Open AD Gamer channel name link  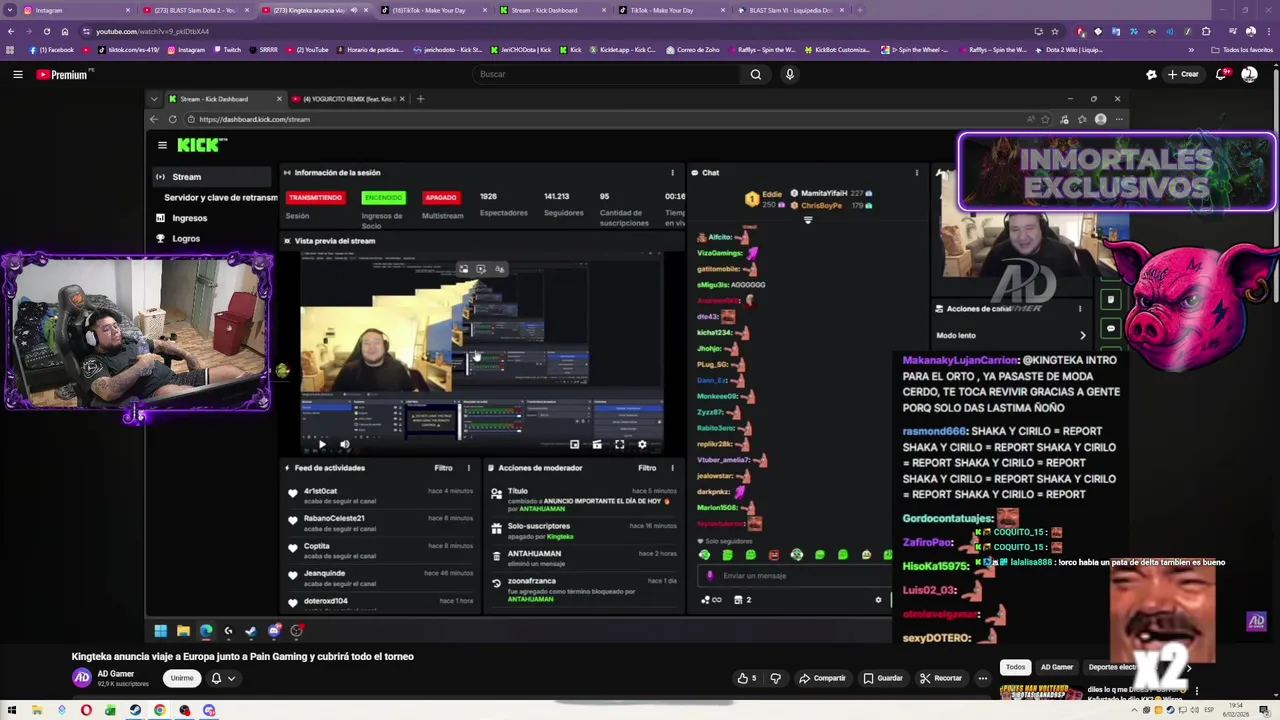pyautogui.click(x=115, y=673)
